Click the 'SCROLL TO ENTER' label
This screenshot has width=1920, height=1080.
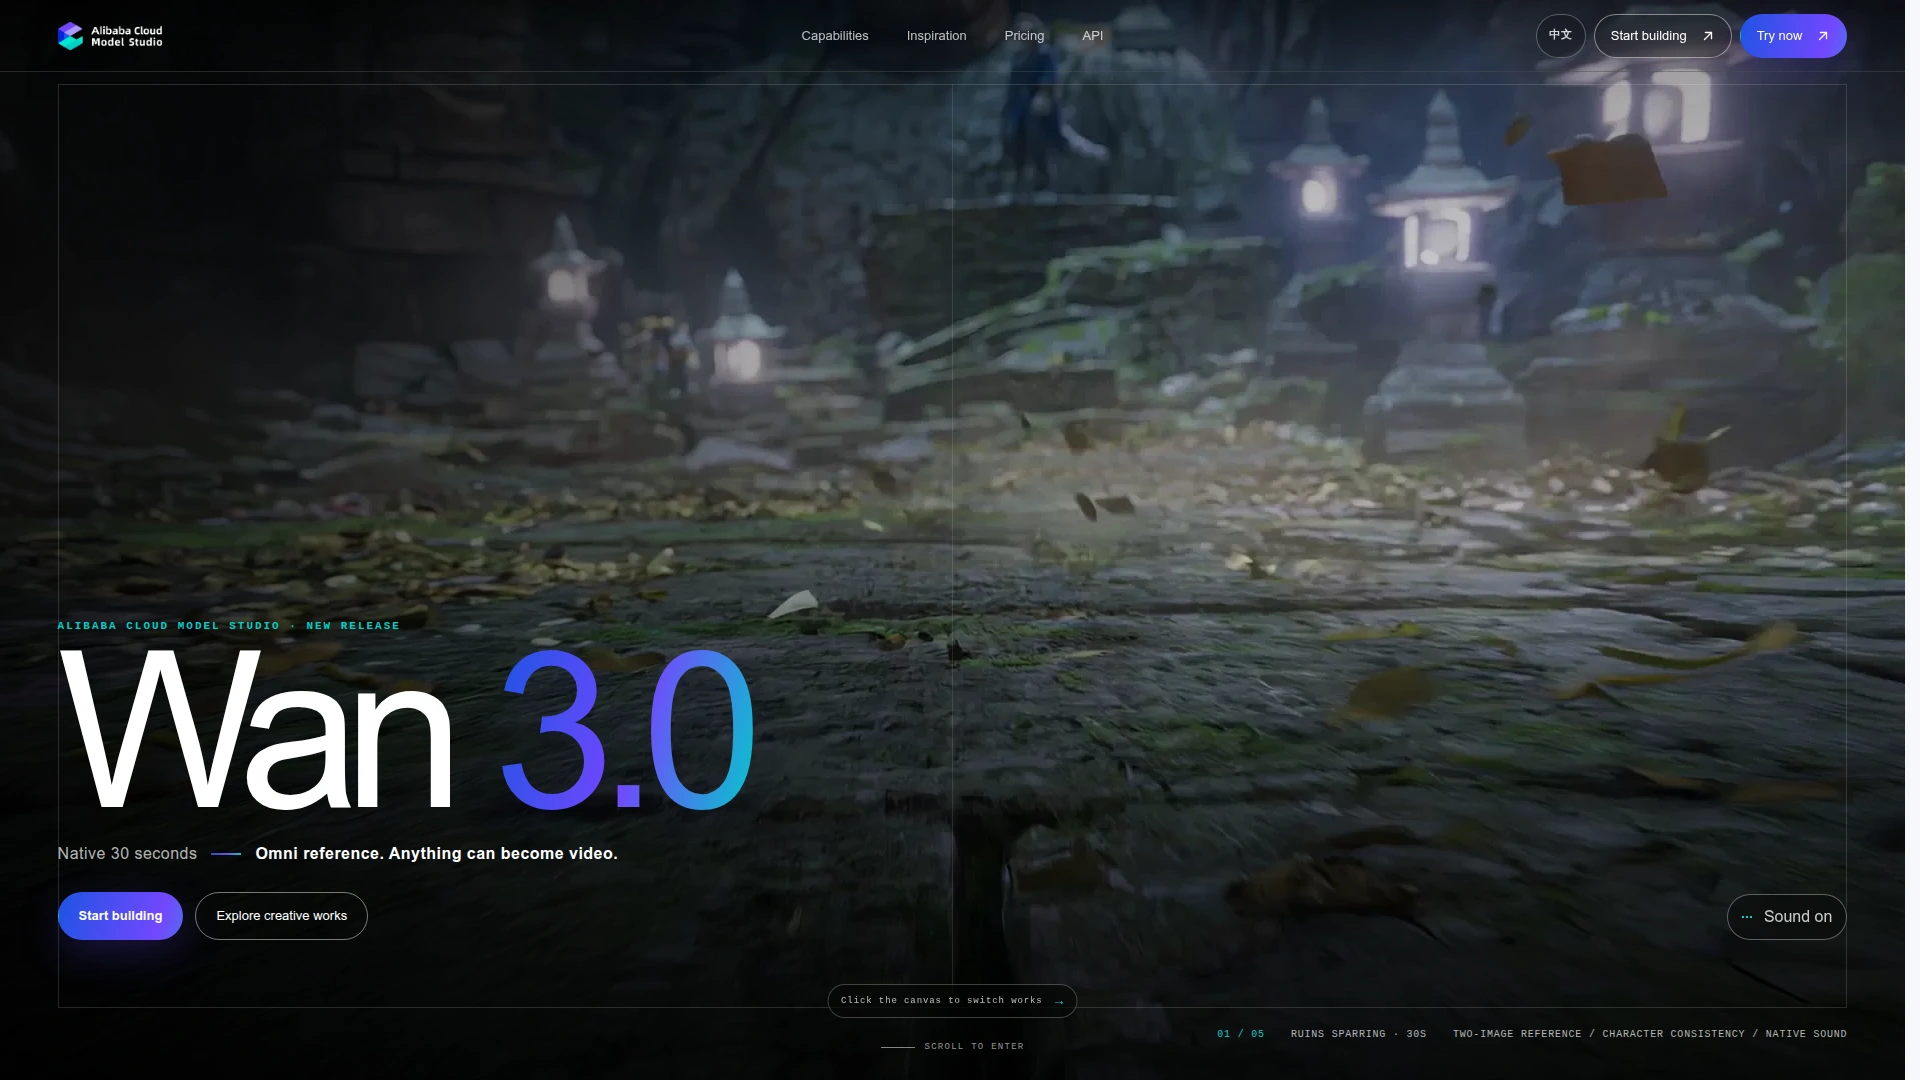[x=973, y=1047]
